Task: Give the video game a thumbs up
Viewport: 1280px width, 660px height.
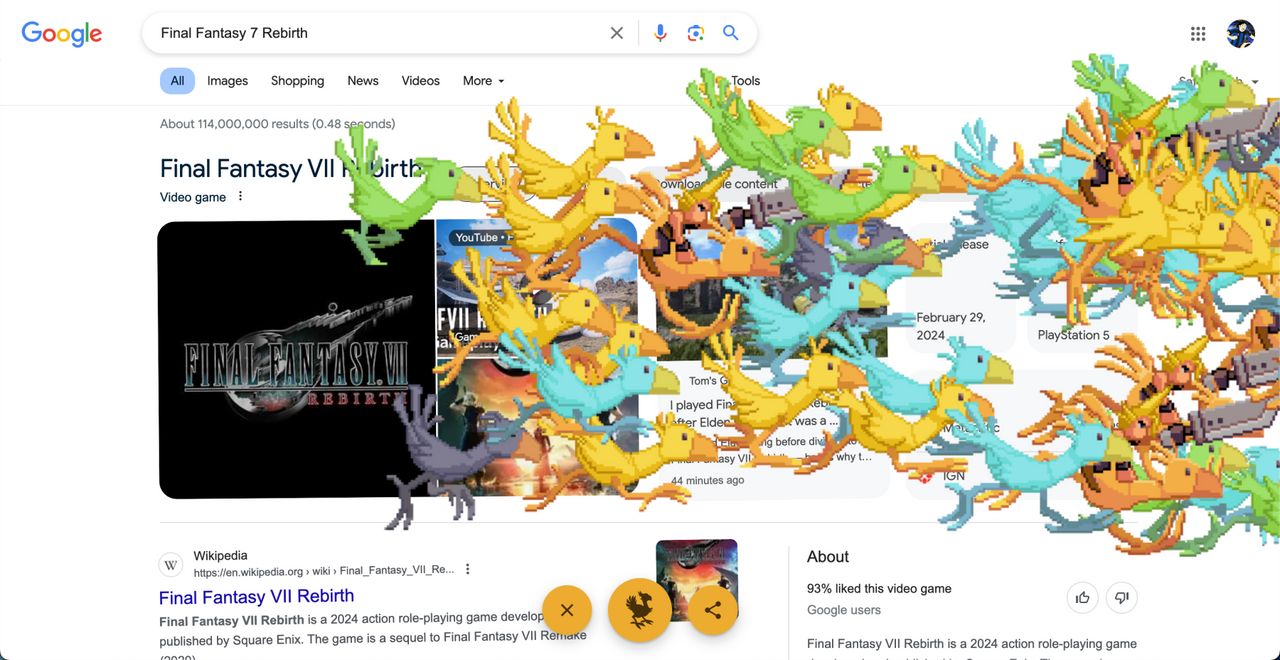Action: coord(1083,598)
